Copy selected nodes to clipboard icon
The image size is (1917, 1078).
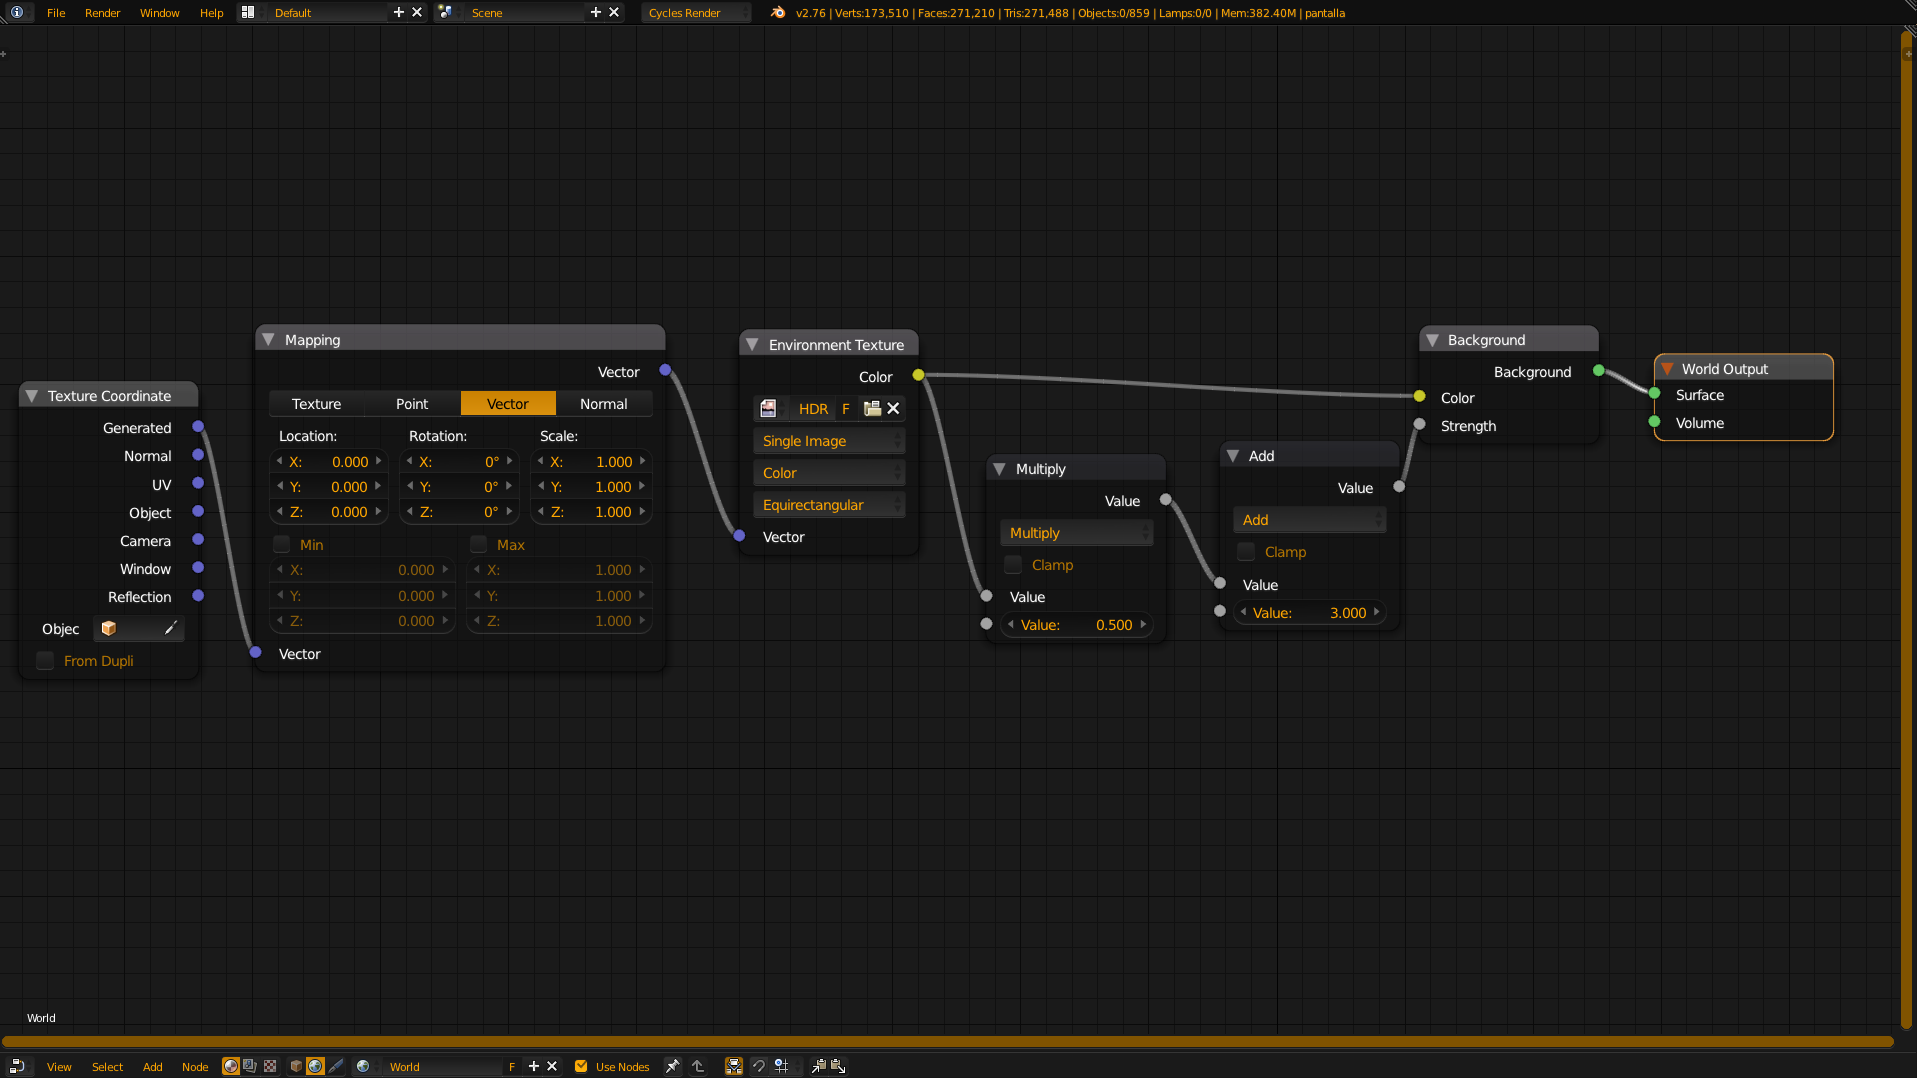pyautogui.click(x=819, y=1066)
